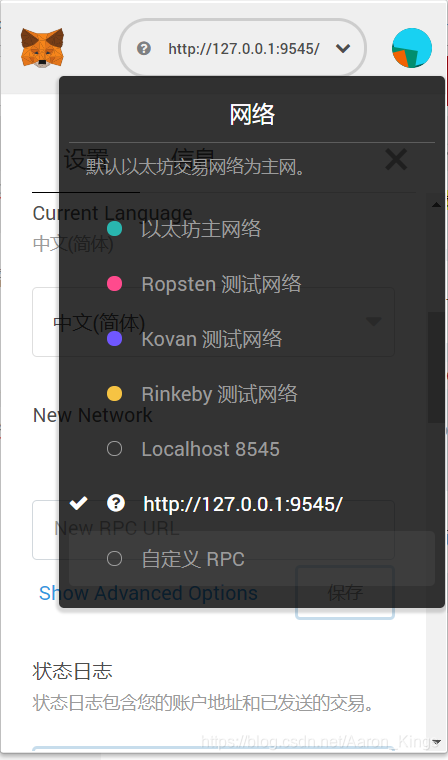The width and height of the screenshot is (448, 760).
Task: Click the pink dot for Ropsten
Action: 114,284
